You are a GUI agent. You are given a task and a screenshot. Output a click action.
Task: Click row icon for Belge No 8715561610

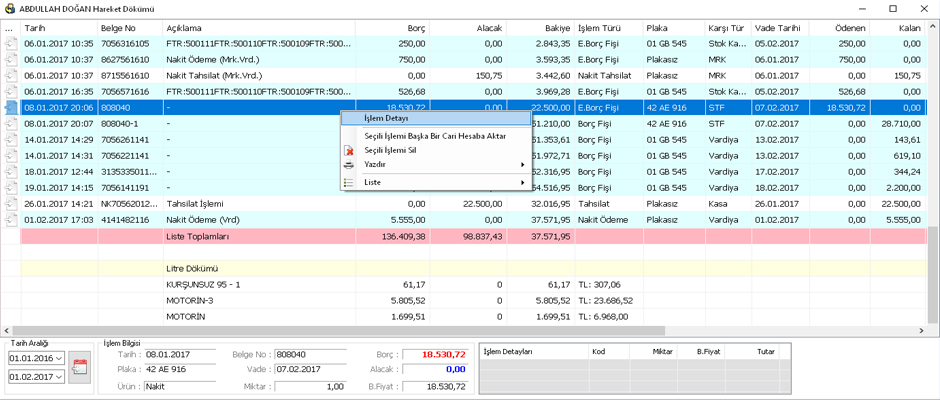pyautogui.click(x=11, y=76)
